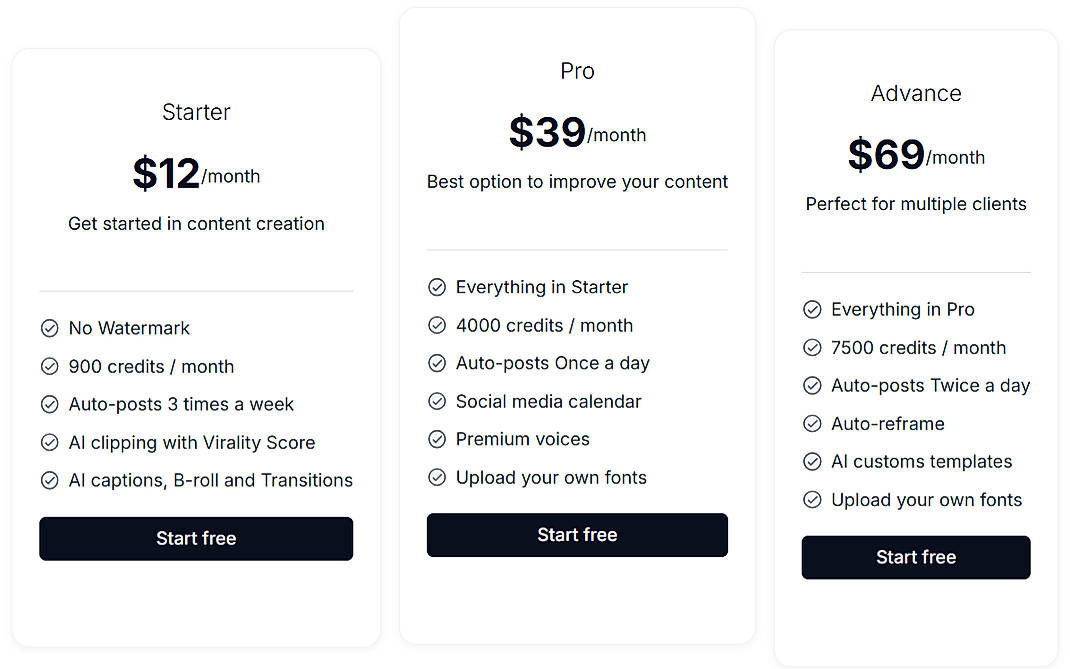This screenshot has width=1070, height=669.
Task: Click the checkmark icon beside Everything in Pro
Action: pyautogui.click(x=812, y=309)
